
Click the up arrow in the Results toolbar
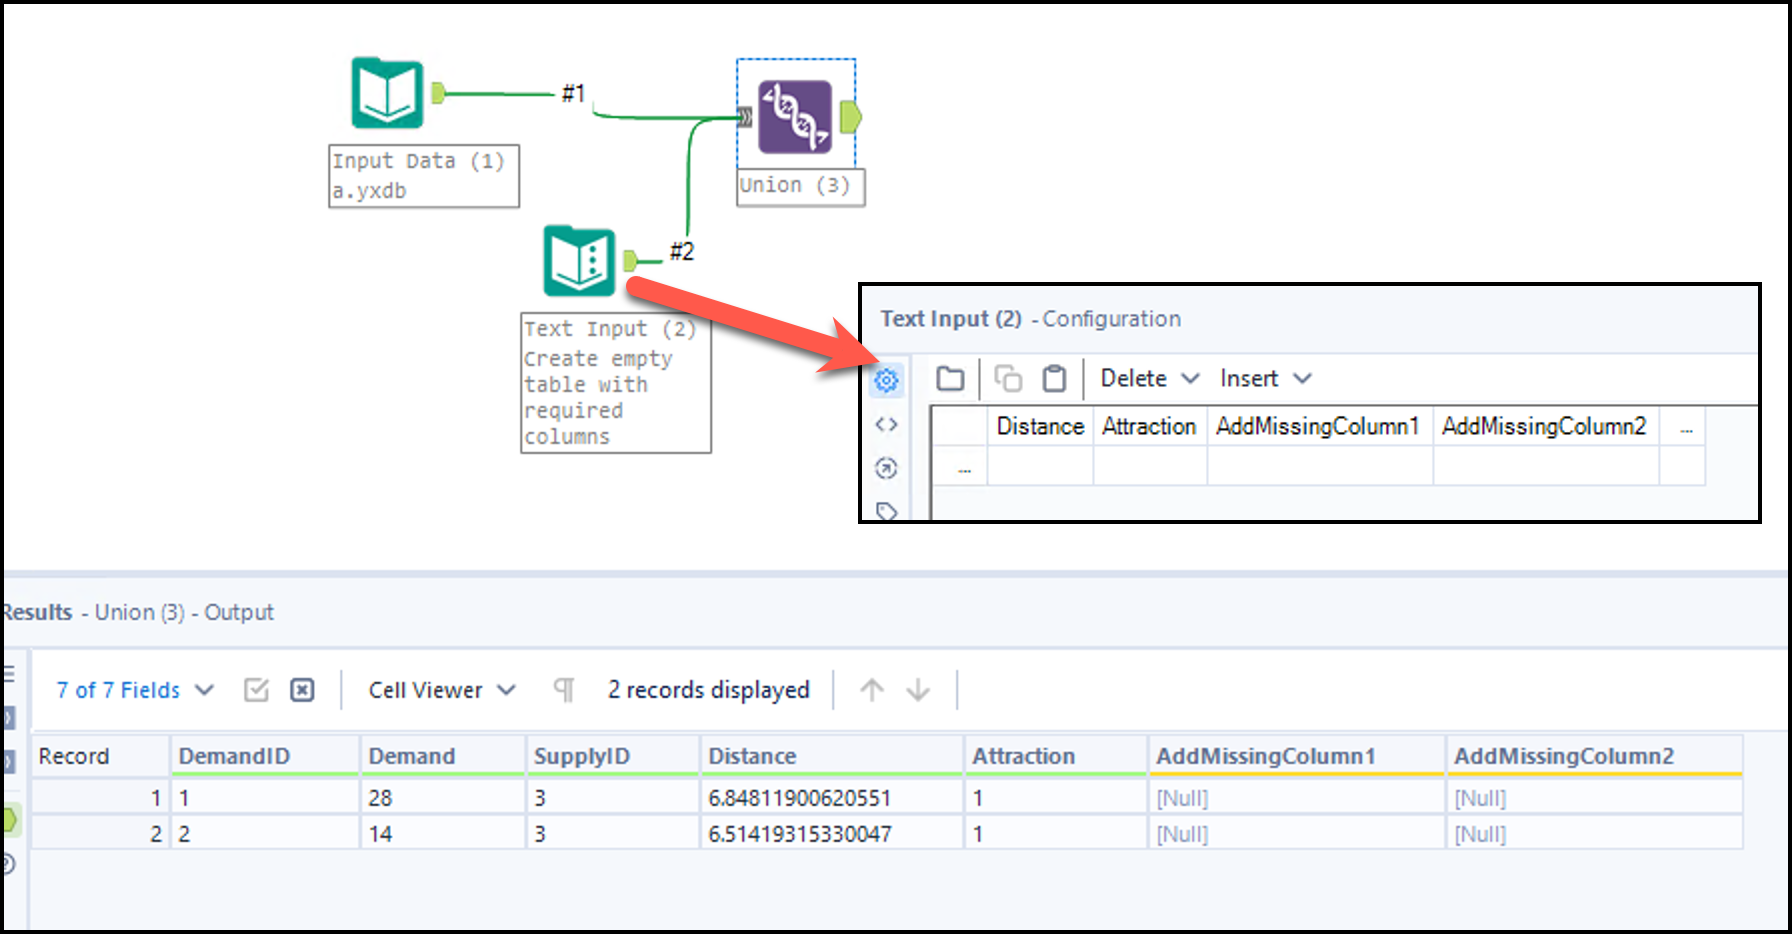pyautogui.click(x=872, y=689)
